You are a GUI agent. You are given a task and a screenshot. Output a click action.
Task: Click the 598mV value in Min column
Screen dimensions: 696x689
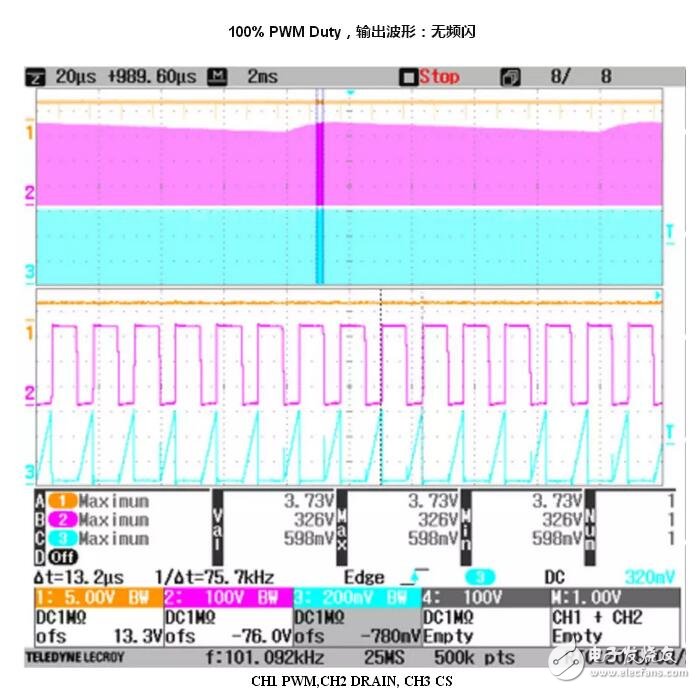(x=557, y=539)
